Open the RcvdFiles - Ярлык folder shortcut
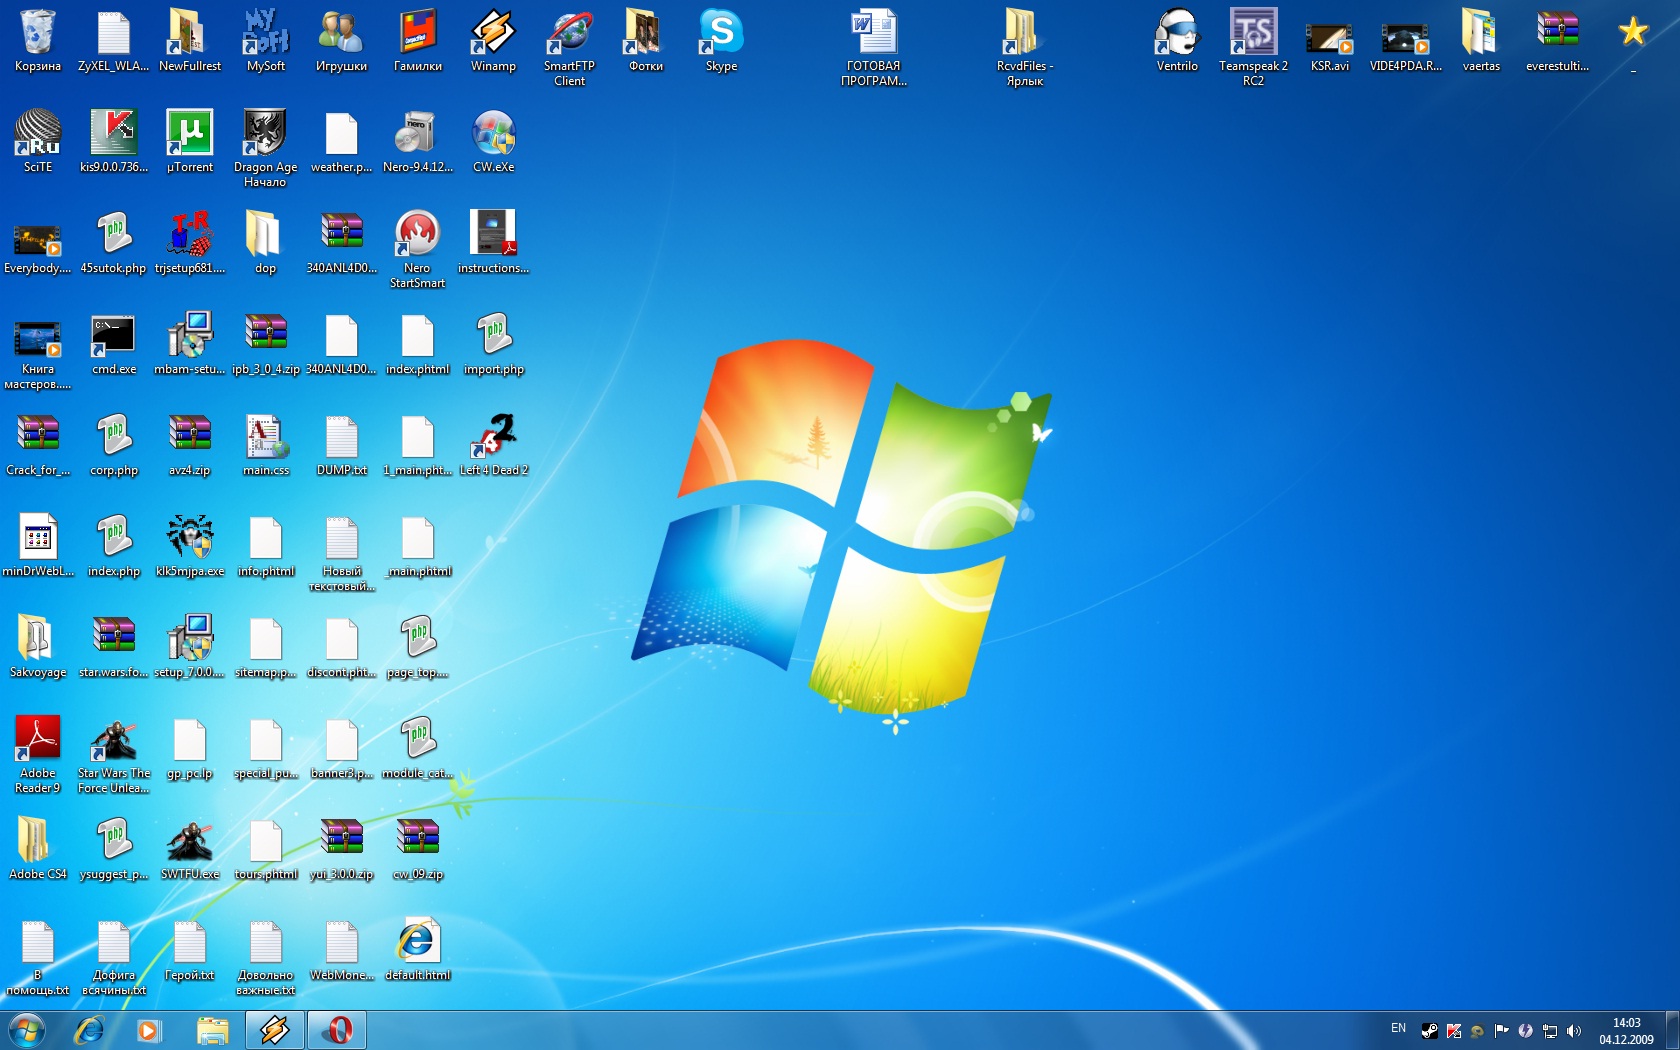1680x1050 pixels. pos(1025,48)
